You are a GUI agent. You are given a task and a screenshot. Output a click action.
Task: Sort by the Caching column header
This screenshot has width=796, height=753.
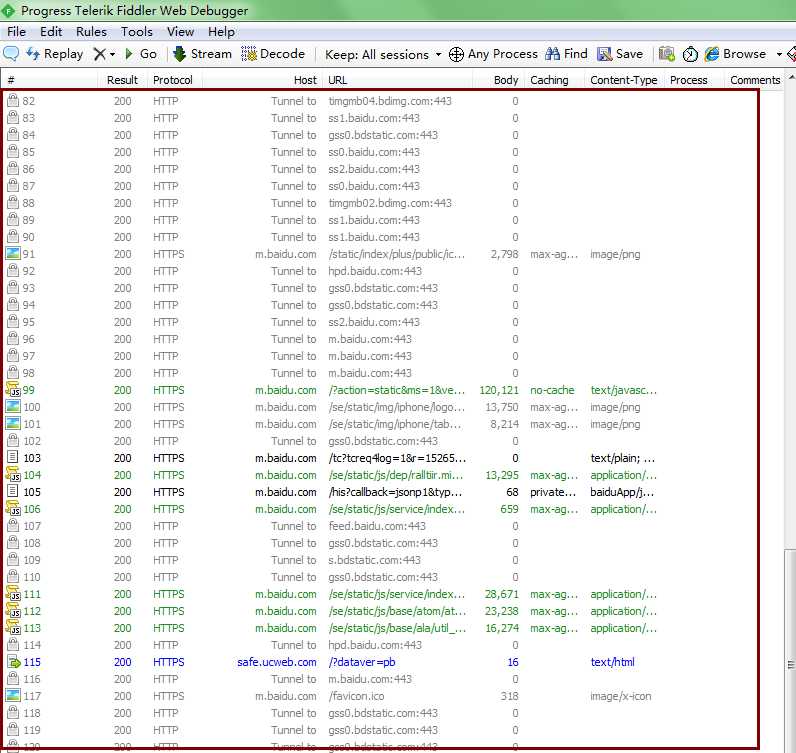(554, 80)
